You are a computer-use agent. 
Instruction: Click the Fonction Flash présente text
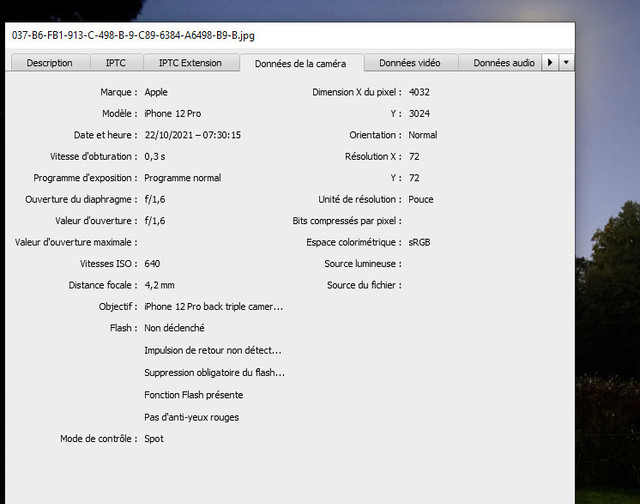pos(193,395)
